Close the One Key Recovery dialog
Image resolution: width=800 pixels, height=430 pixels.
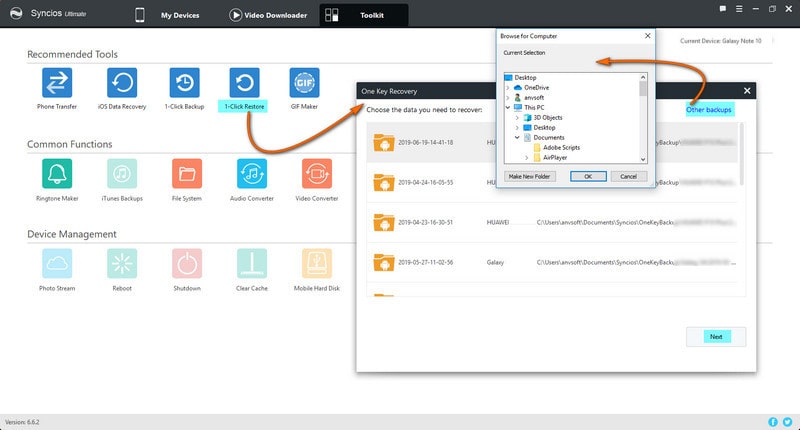[x=747, y=91]
